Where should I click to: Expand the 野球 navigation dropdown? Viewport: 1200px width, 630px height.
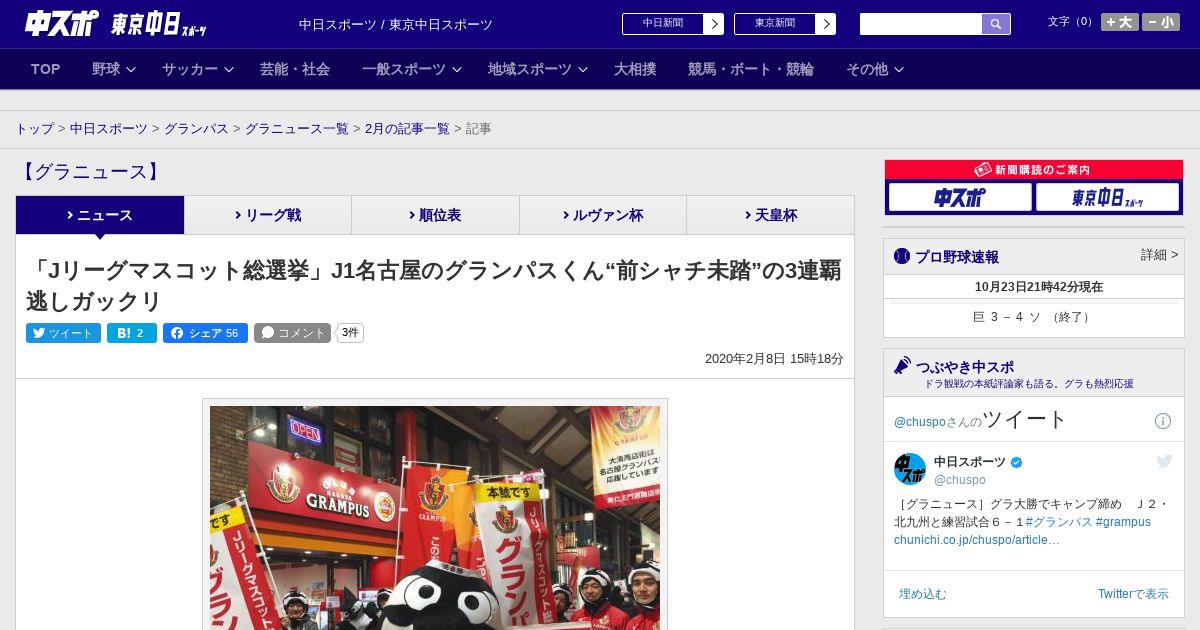pyautogui.click(x=114, y=69)
